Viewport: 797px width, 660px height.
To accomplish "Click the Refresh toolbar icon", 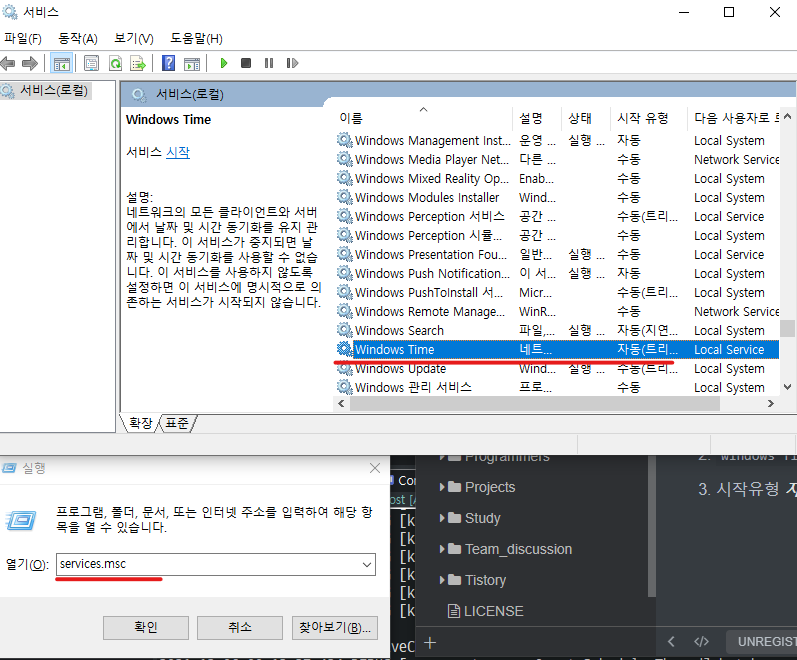I will [115, 64].
